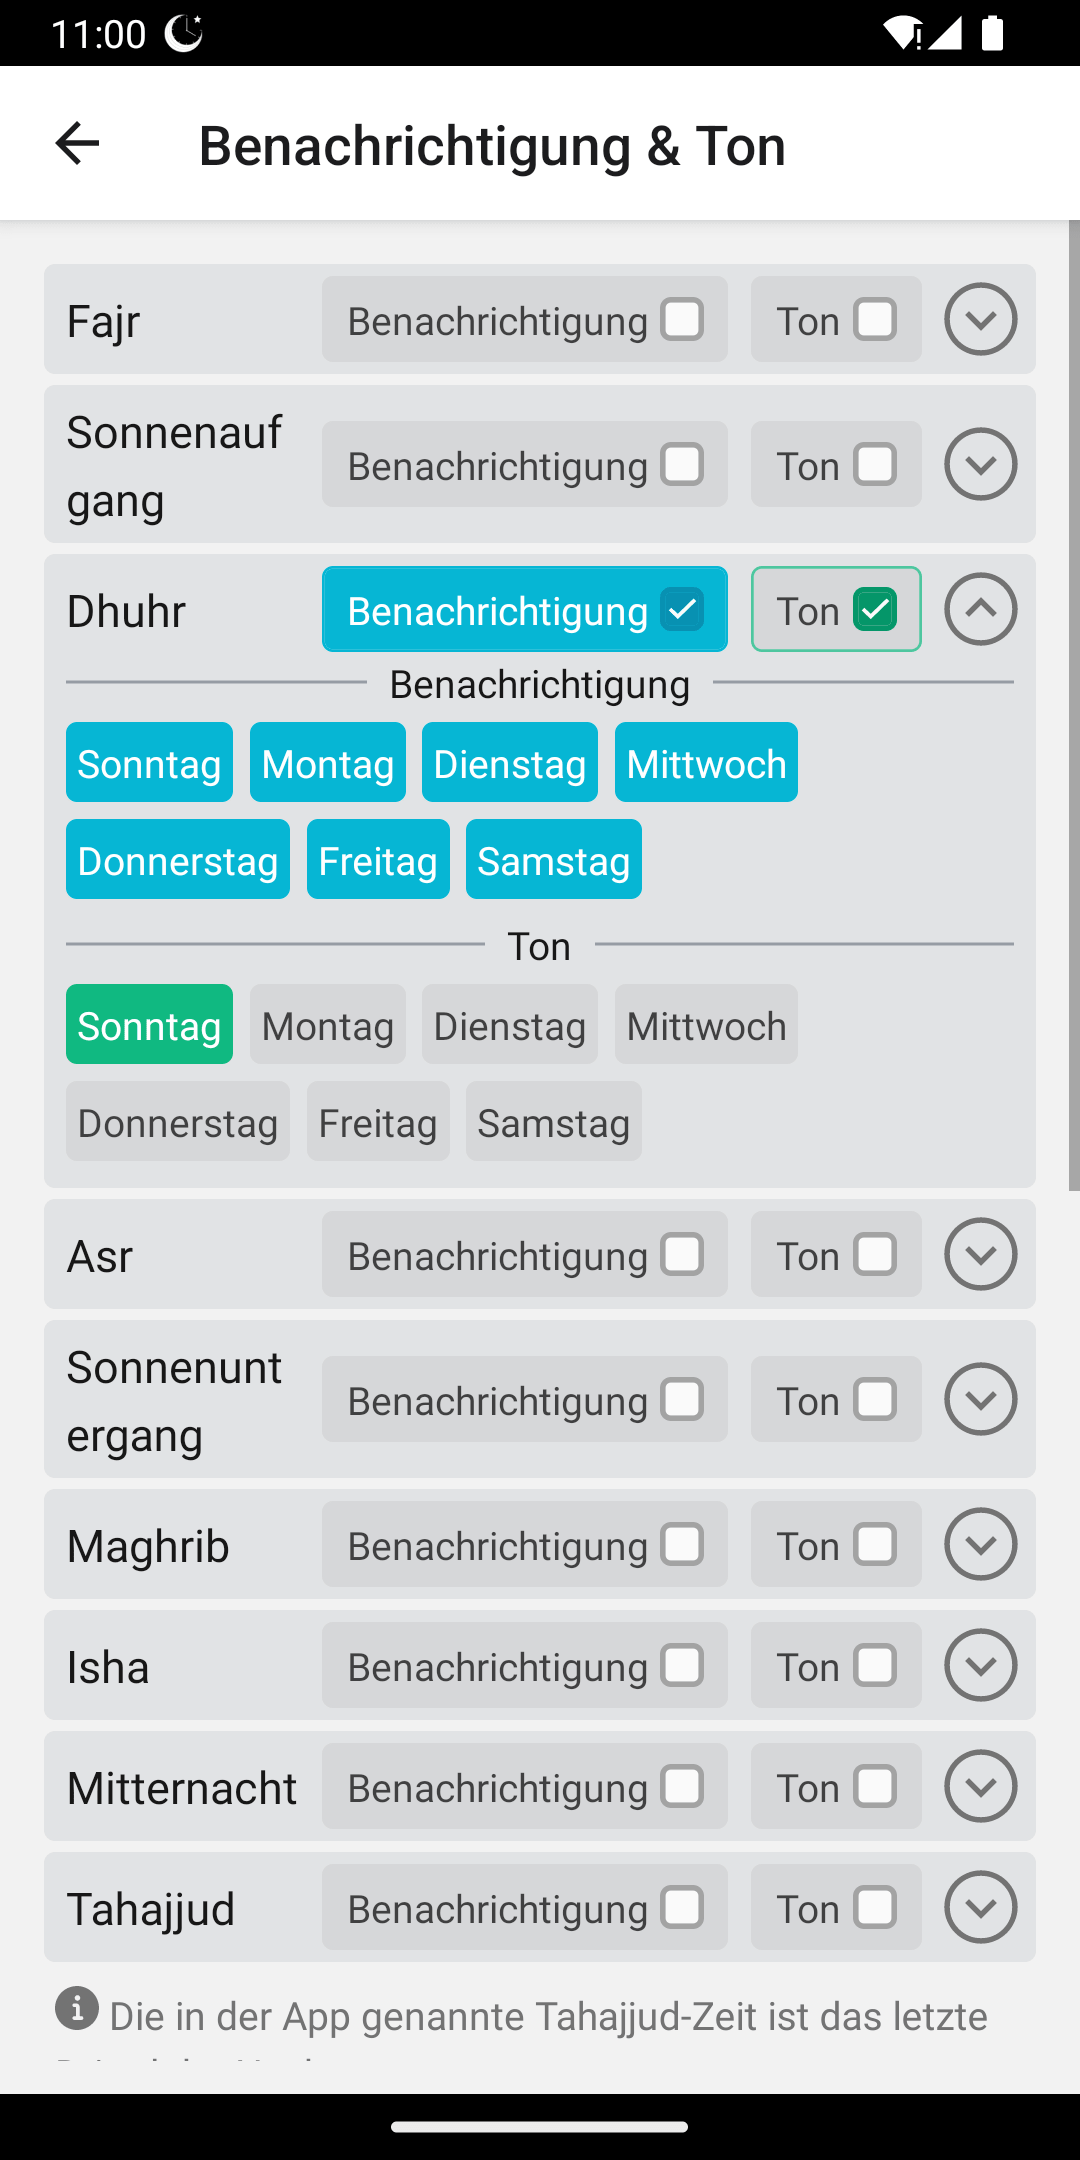Turn on Asr Benachrichtigung checkbox
This screenshot has width=1080, height=2160.
pos(682,1255)
